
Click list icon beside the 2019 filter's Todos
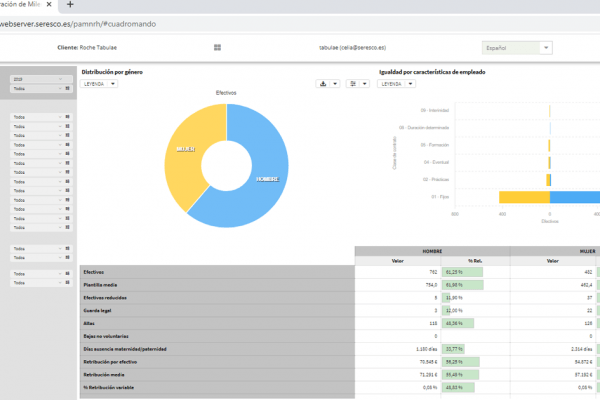67,89
